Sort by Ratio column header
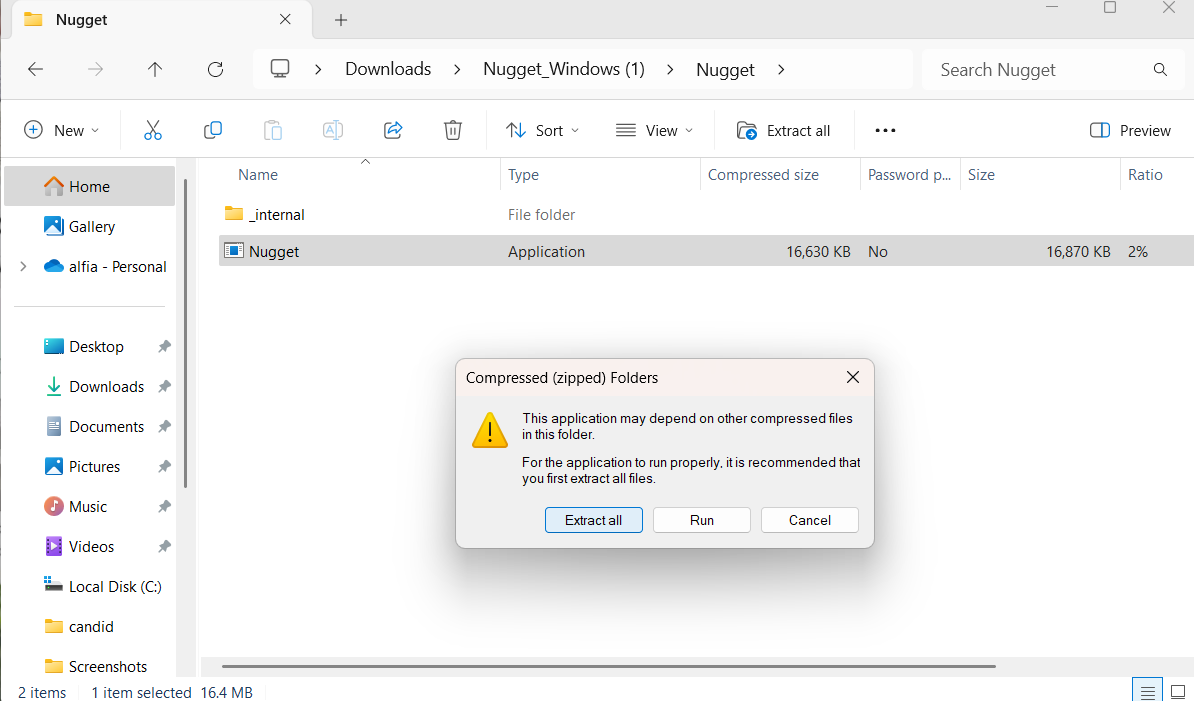This screenshot has width=1194, height=701. [x=1145, y=174]
